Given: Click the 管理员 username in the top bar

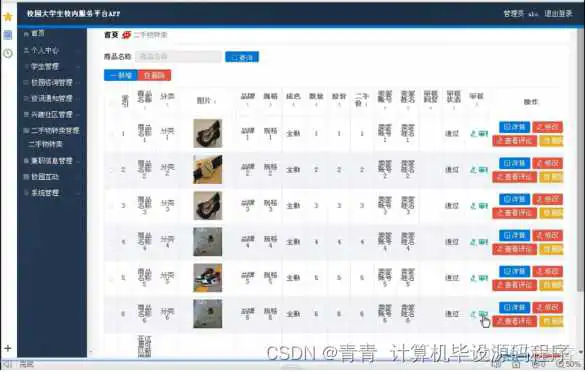Looking at the screenshot, I should click(x=520, y=13).
